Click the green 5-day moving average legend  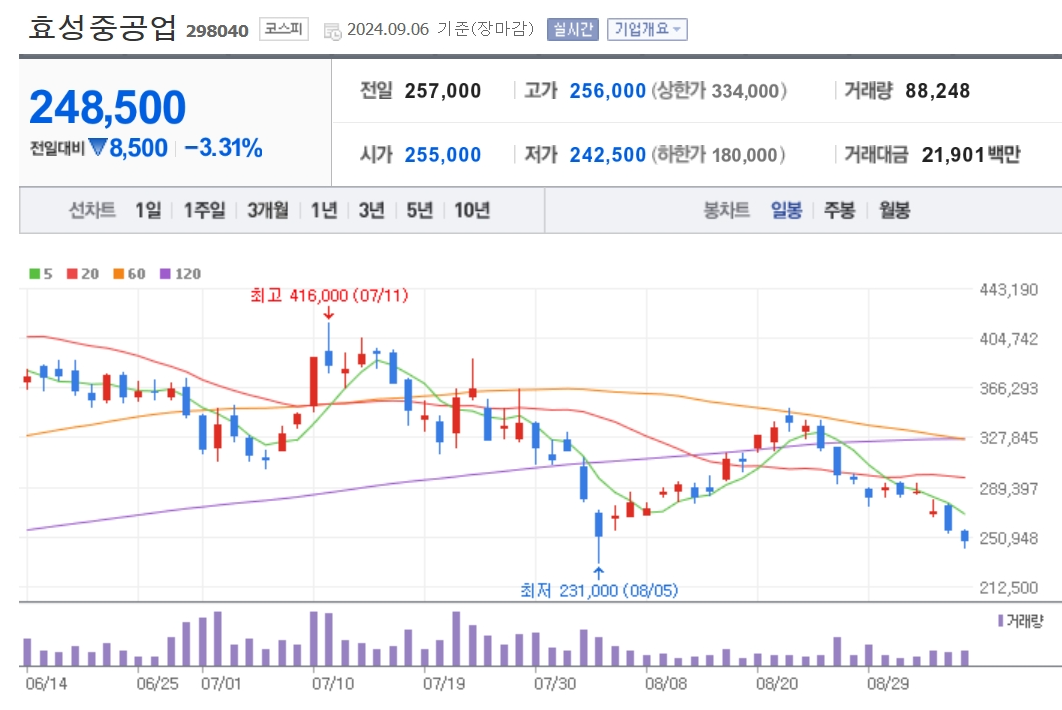pyautogui.click(x=41, y=274)
